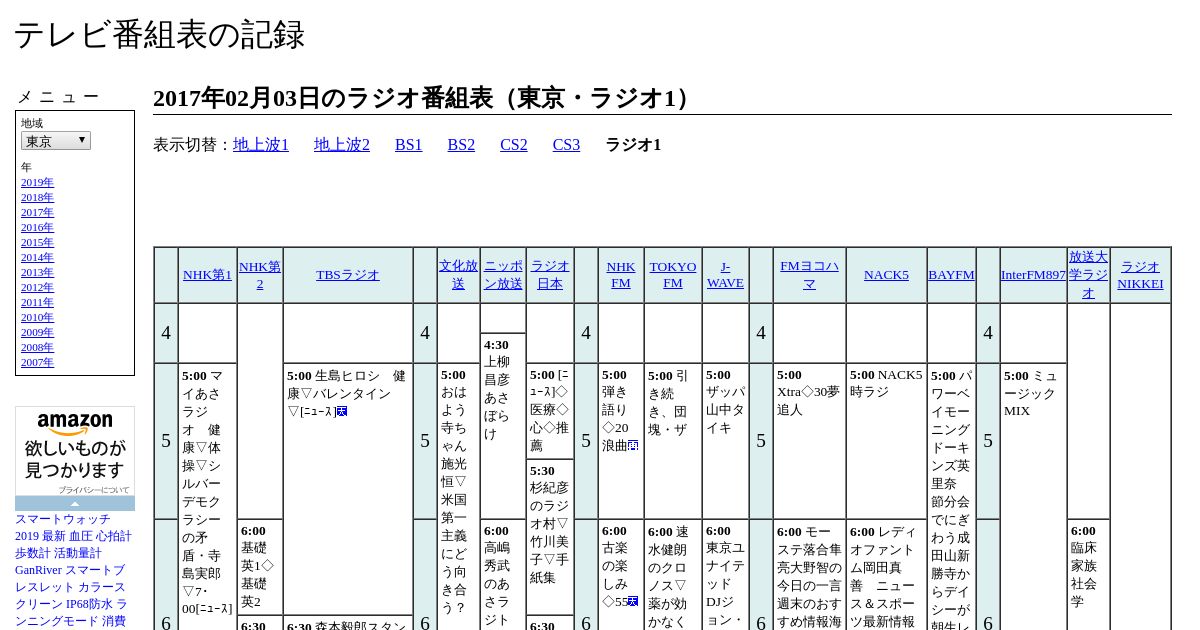1200x630 pixels.
Task: Open the NHK FM station link
Action: pyautogui.click(x=621, y=275)
